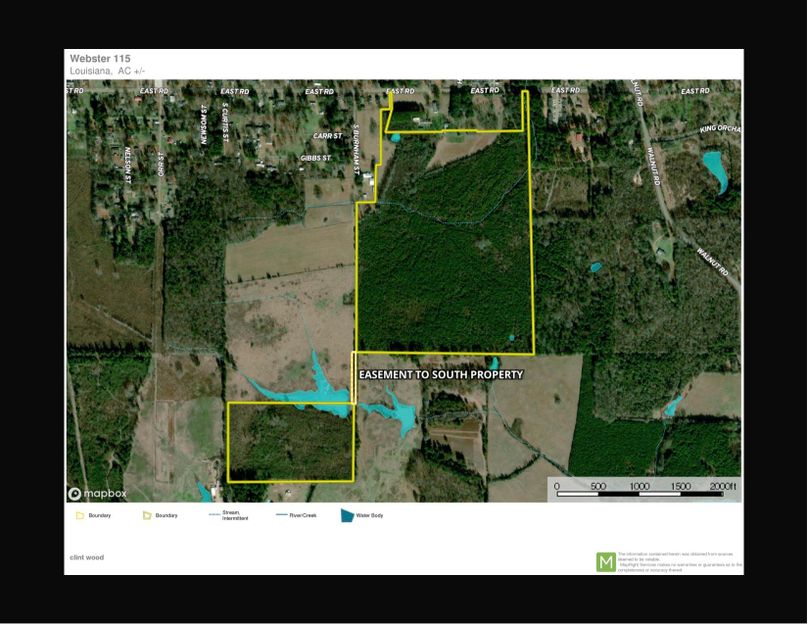Viewport: 808px width, 624px height.
Task: Click the CARR ST road label
Action: click(x=328, y=135)
